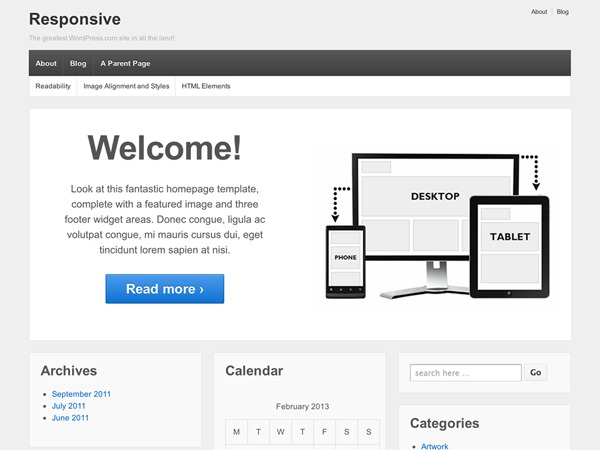Viewport: 600px width, 450px height.
Task: Click the W weekday calendar header
Action: 280,432
